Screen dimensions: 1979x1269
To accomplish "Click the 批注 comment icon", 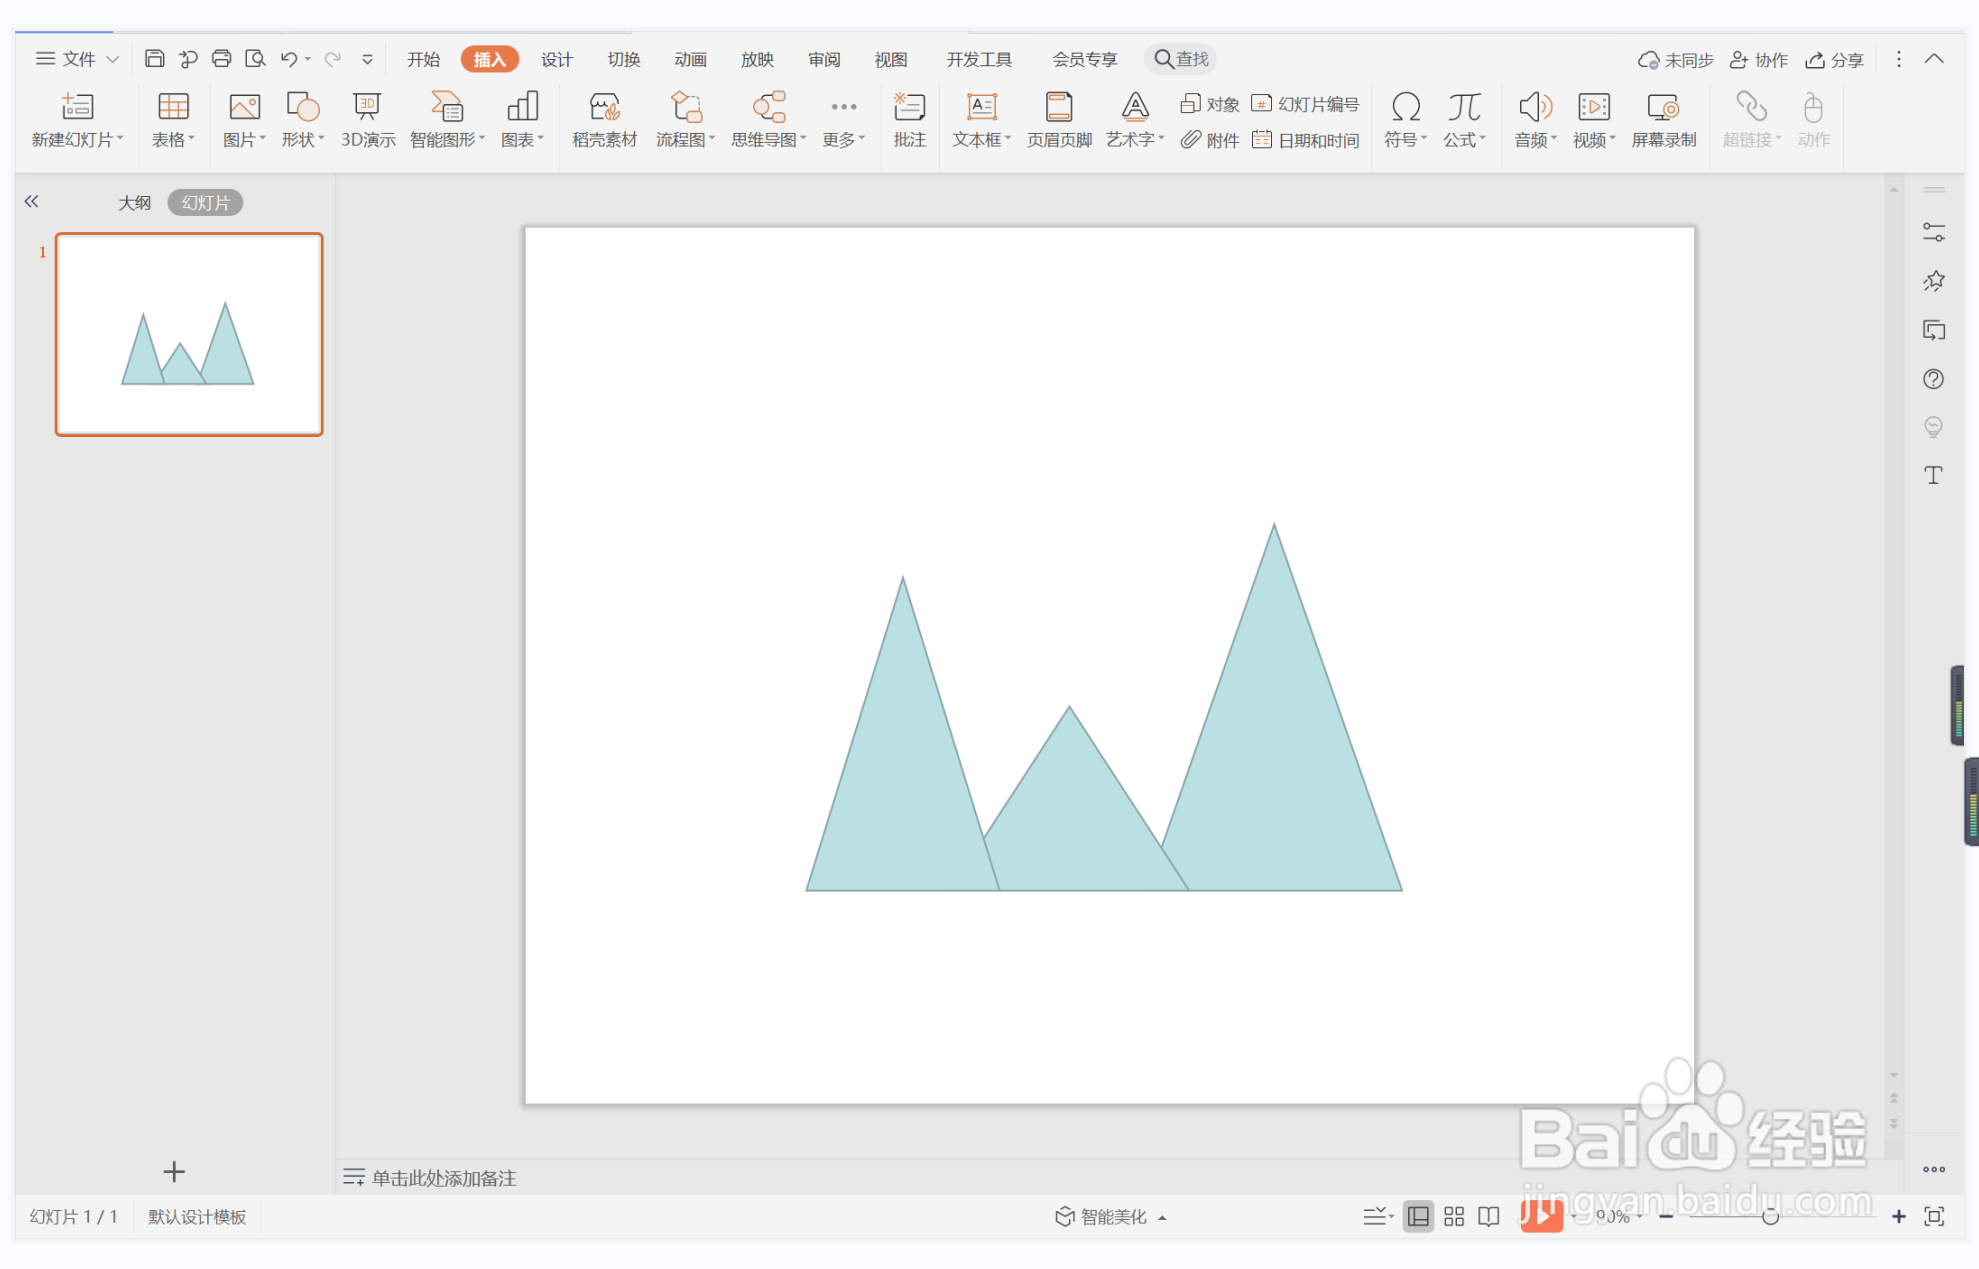I will click(909, 120).
